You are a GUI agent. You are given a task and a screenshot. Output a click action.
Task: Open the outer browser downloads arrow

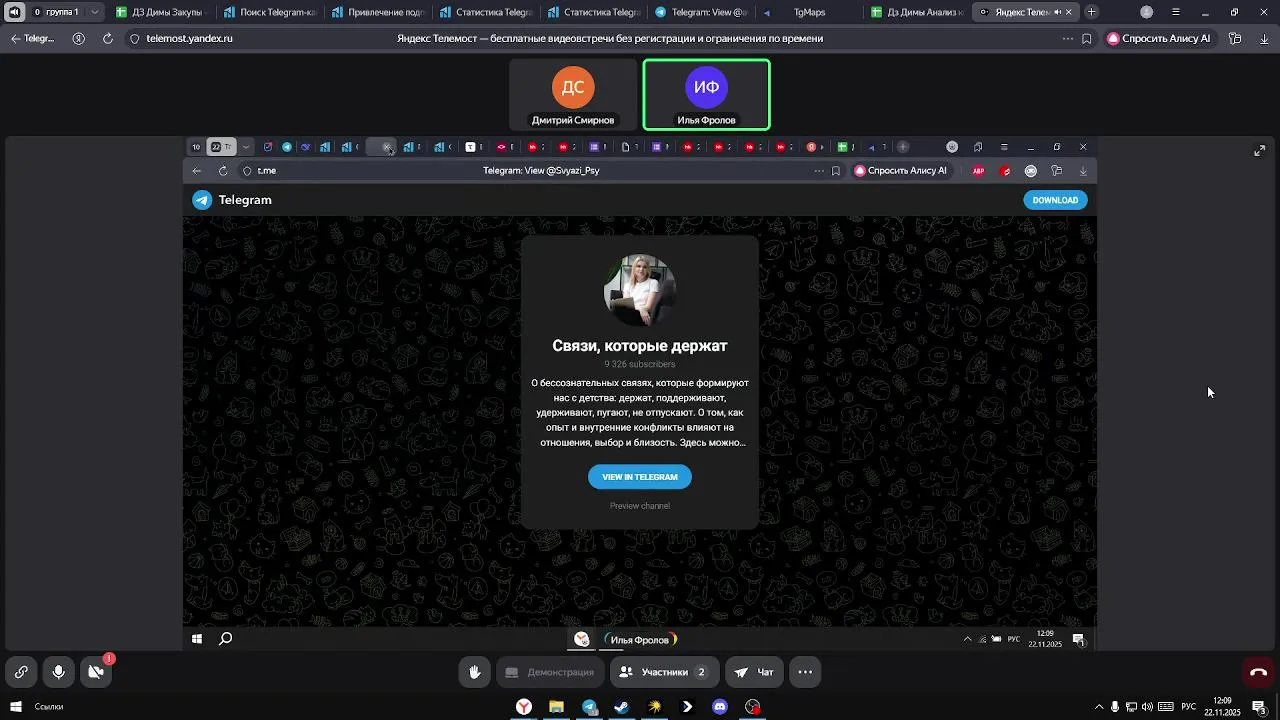tap(1264, 39)
